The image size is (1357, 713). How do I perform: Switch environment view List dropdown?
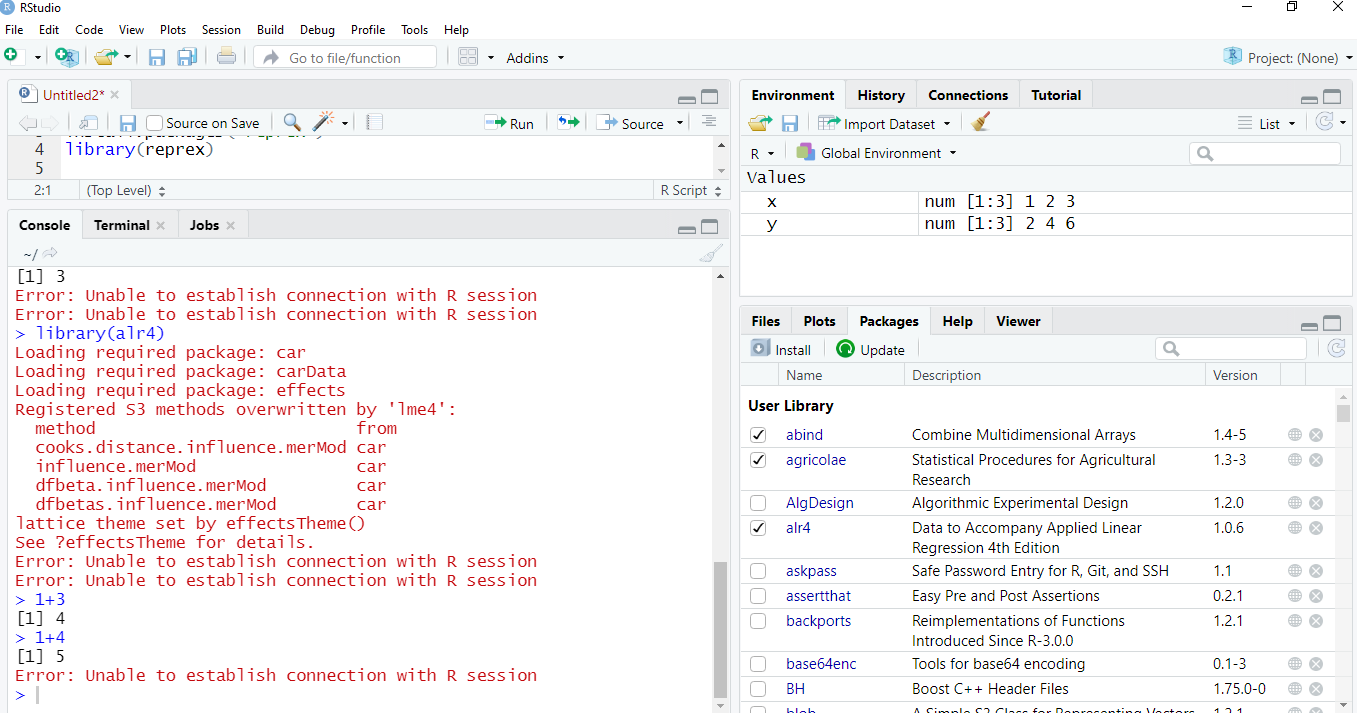(1266, 123)
